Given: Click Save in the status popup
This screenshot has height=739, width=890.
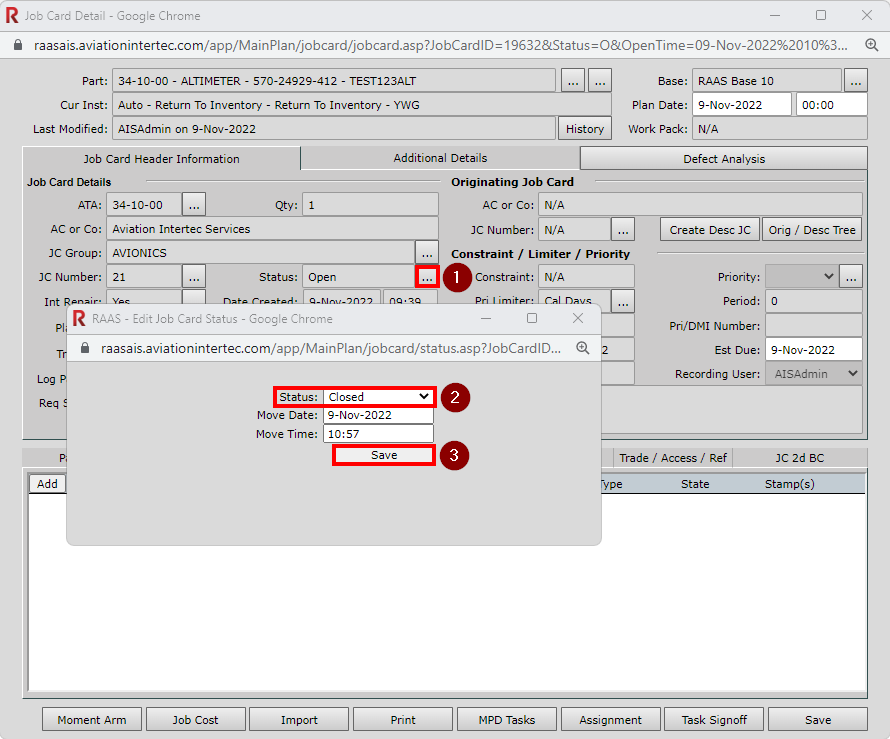Looking at the screenshot, I should [x=384, y=455].
